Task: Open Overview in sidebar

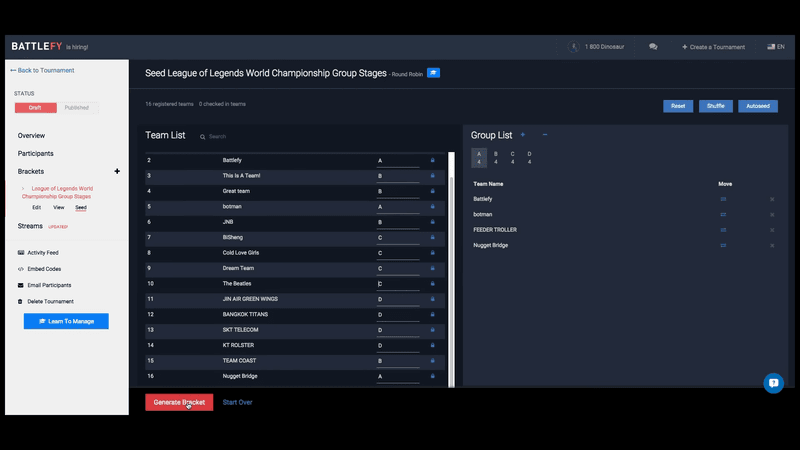Action: [31, 136]
